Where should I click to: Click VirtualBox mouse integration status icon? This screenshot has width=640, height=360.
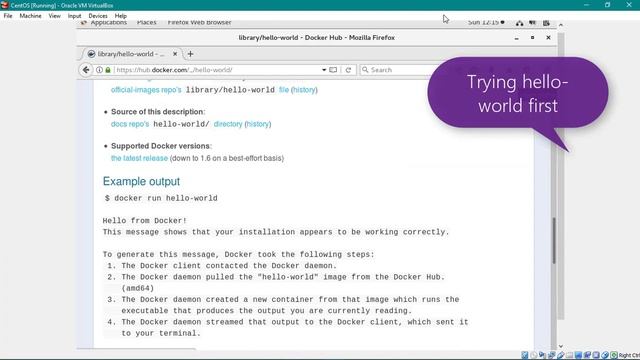pyautogui.click(x=605, y=355)
